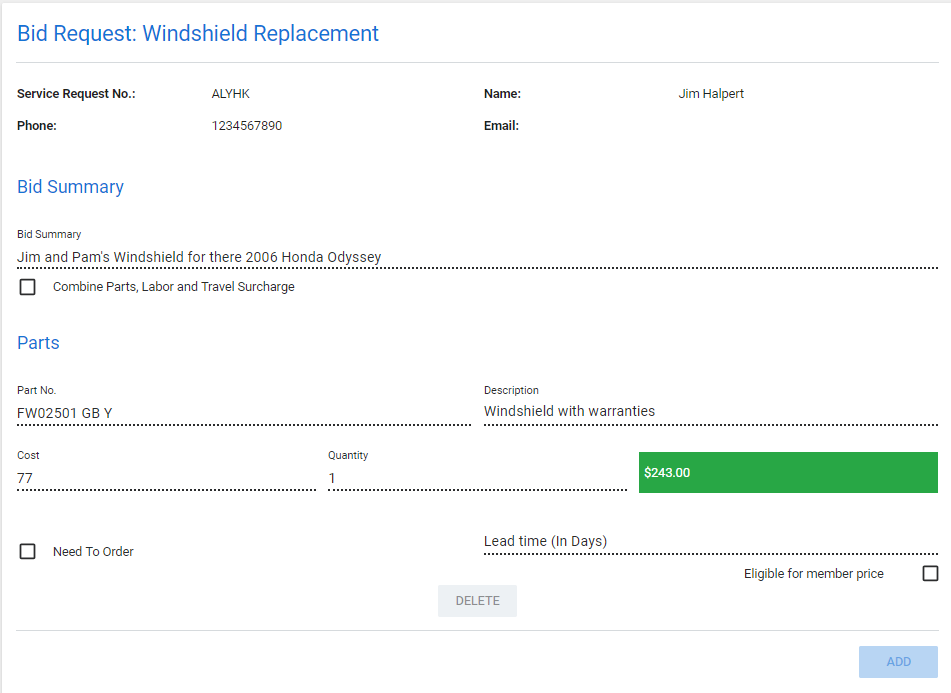Viewport: 951px width, 693px height.
Task: Click the Parts section heading
Action: [x=38, y=343]
